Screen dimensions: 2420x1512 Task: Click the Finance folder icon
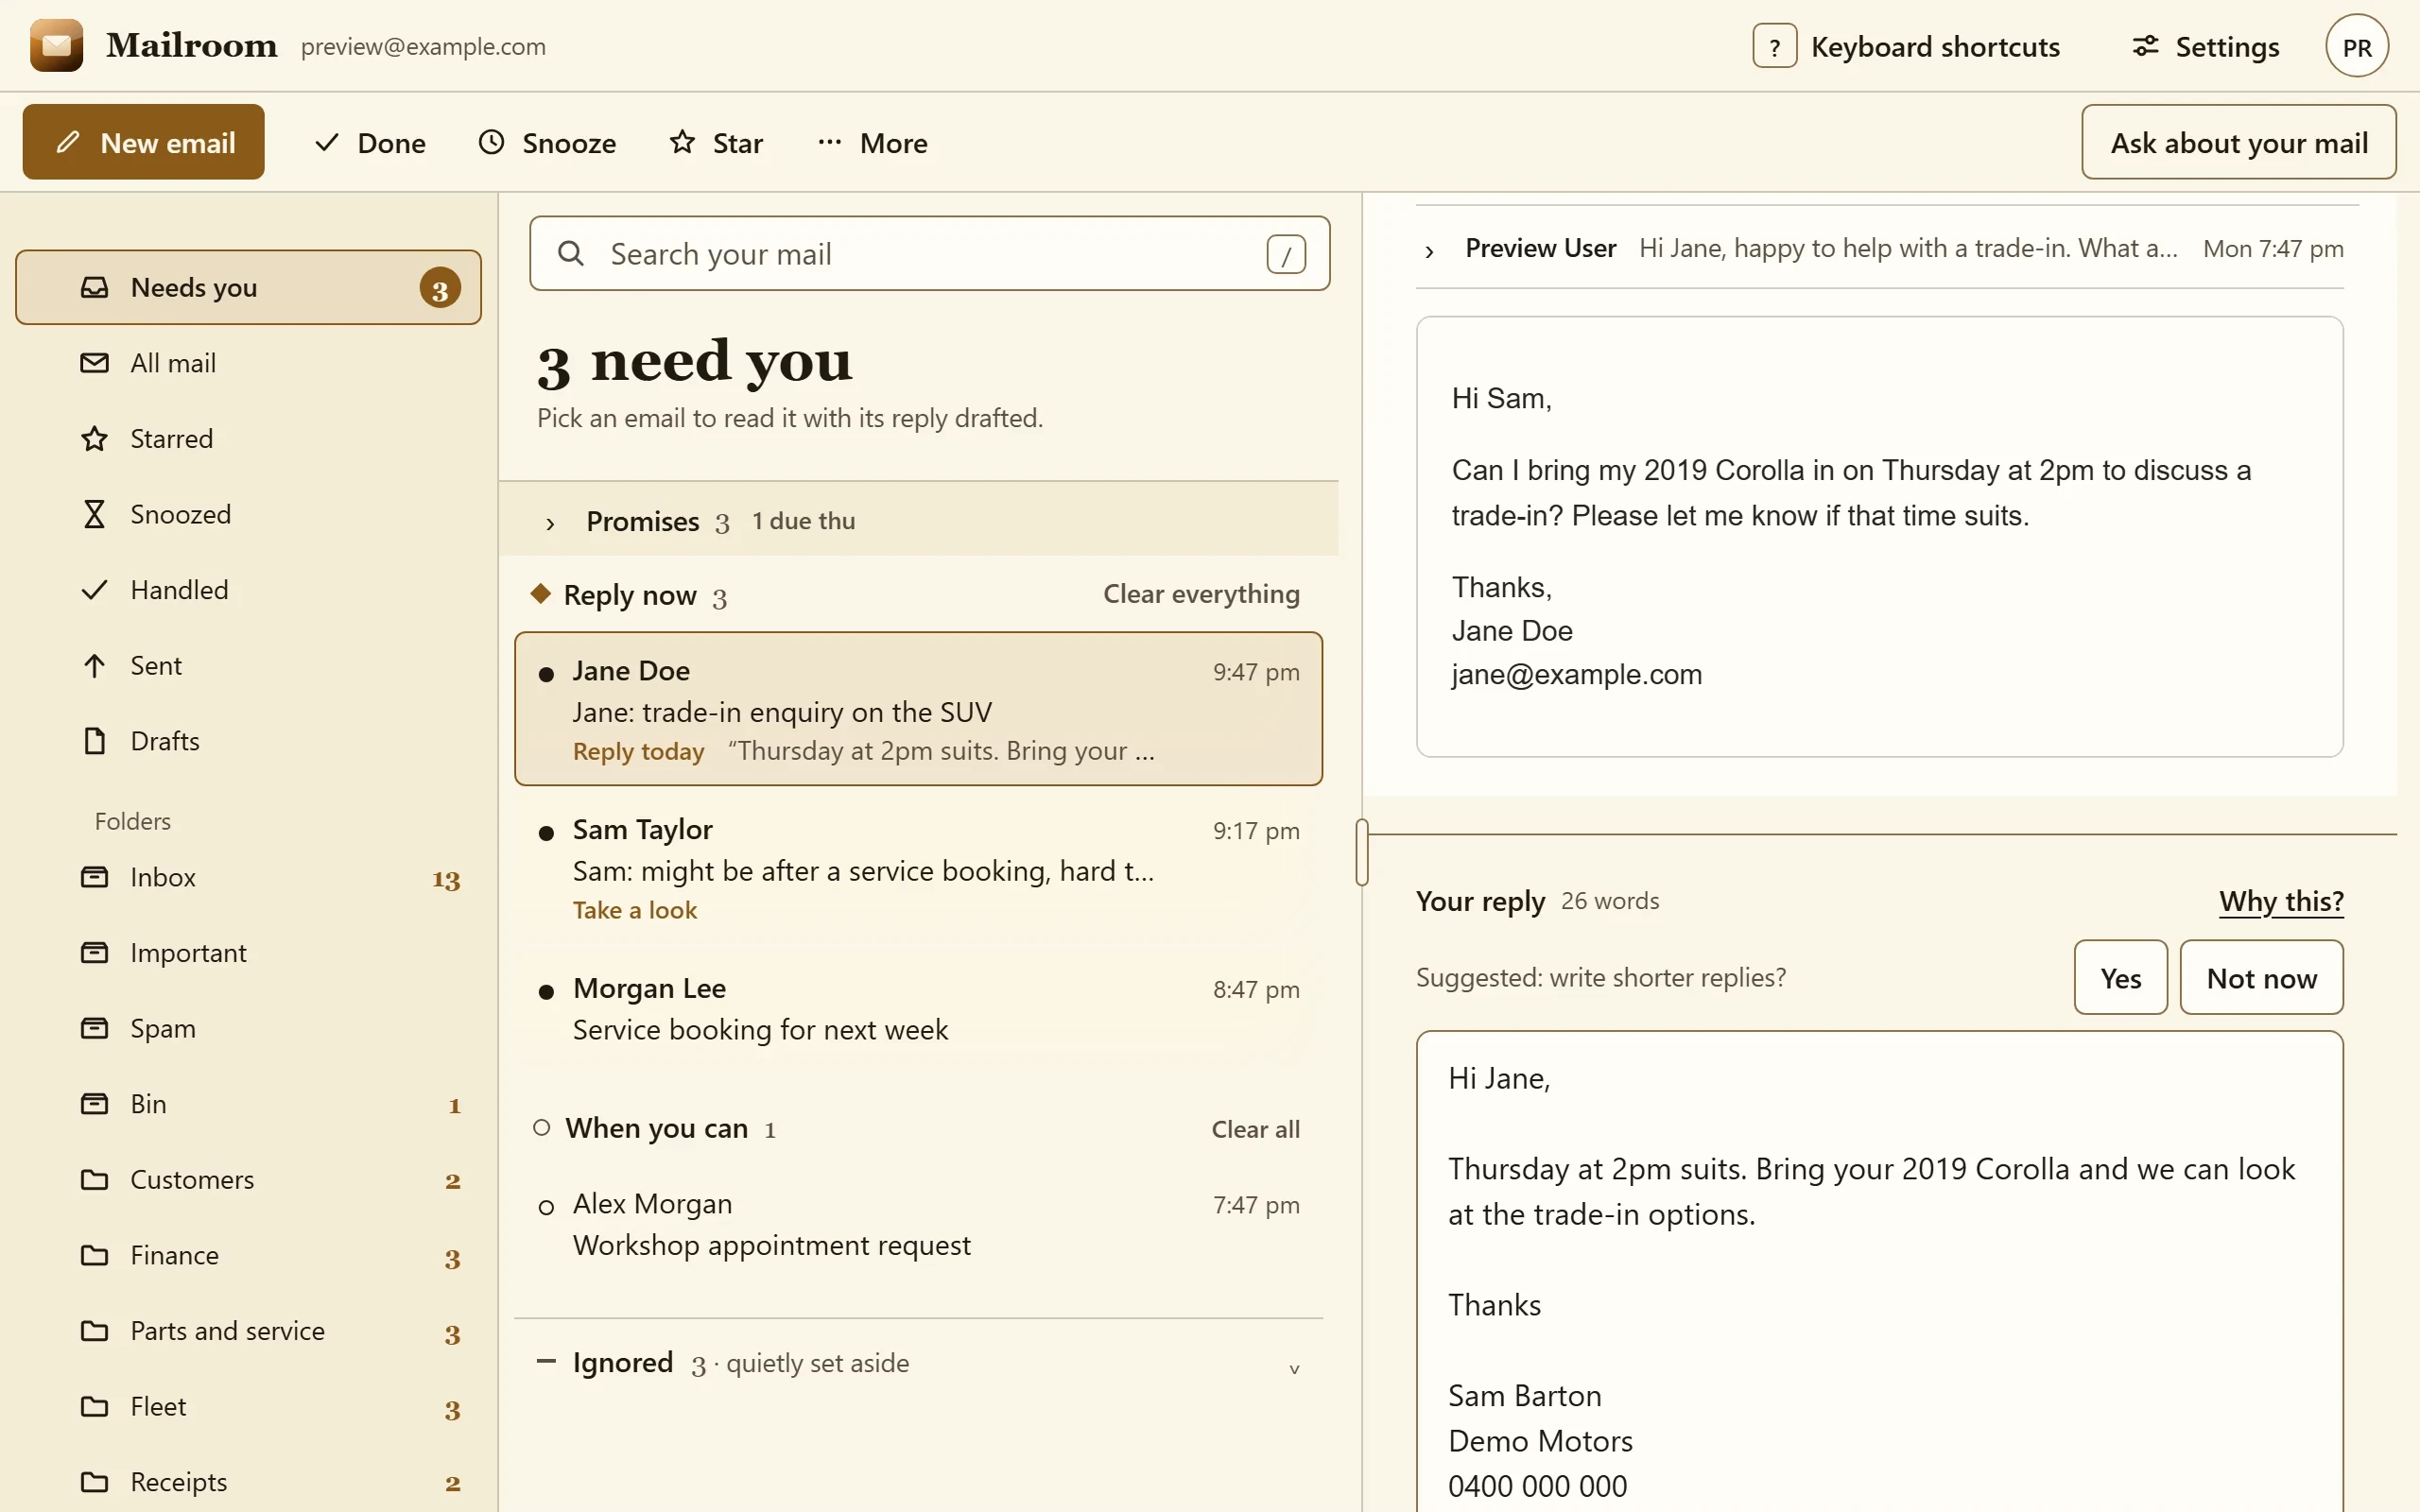point(94,1255)
